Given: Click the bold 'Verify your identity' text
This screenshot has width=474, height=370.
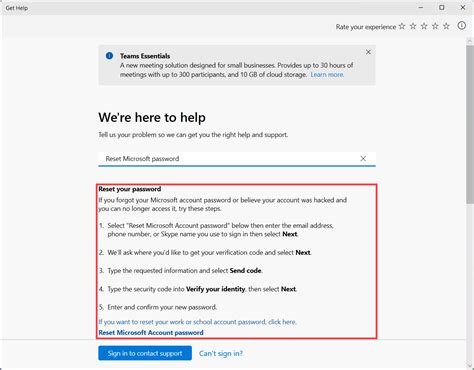Looking at the screenshot, I should click(215, 289).
